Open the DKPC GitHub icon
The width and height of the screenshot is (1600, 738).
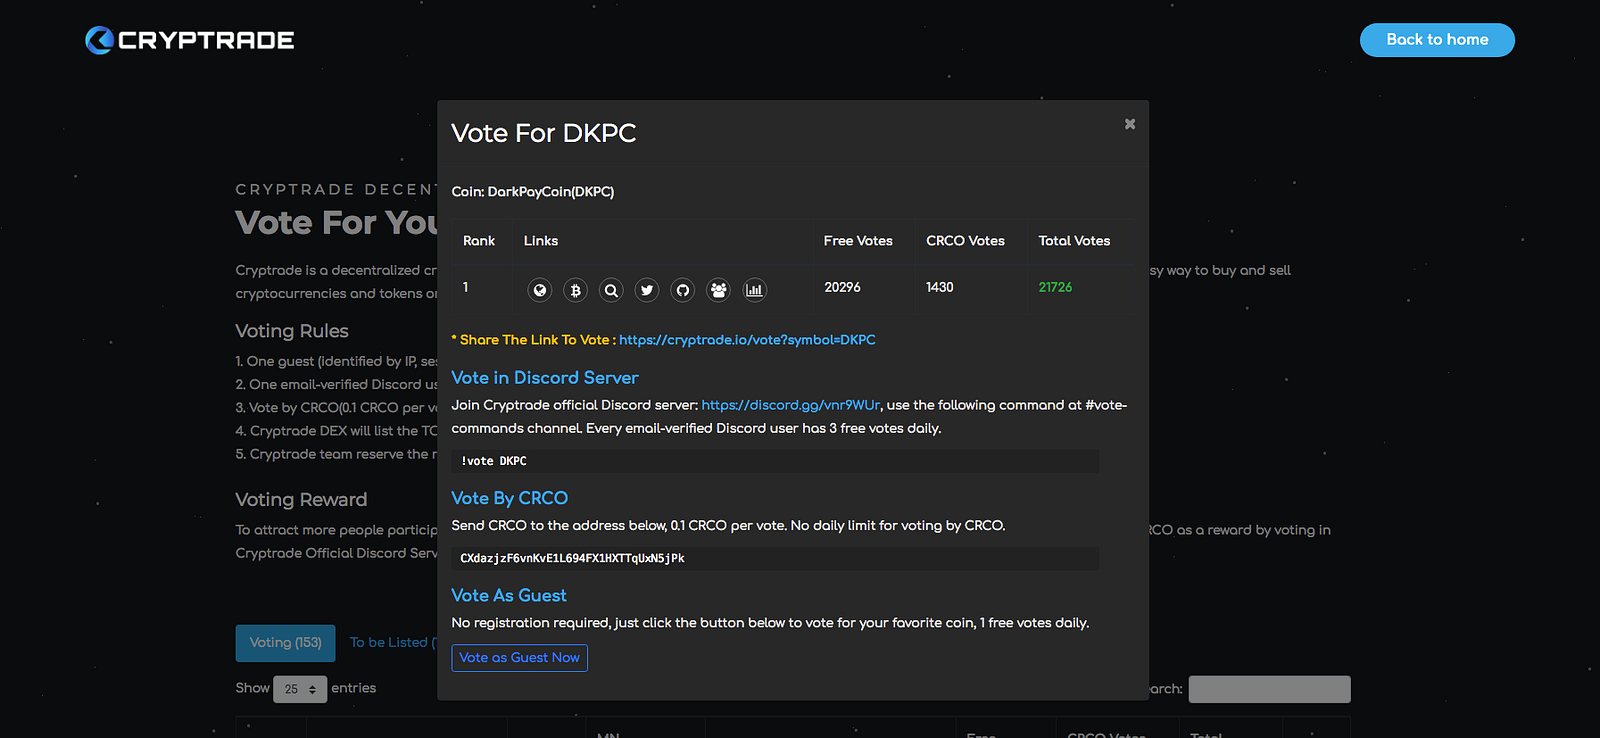(x=683, y=290)
